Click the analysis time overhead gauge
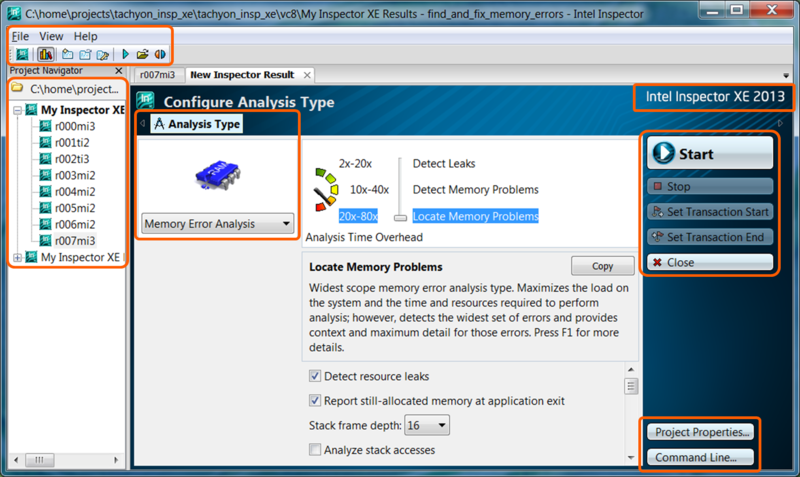Screen dimensions: 800x477 [x=326, y=189]
